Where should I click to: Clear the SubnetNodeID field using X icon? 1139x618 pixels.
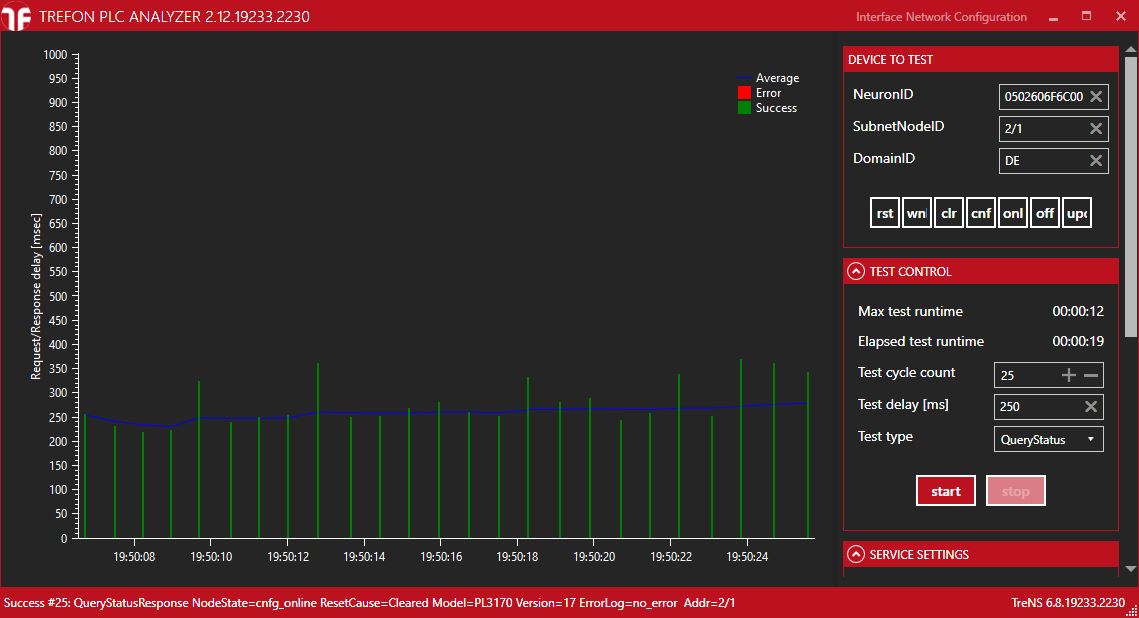click(1096, 129)
